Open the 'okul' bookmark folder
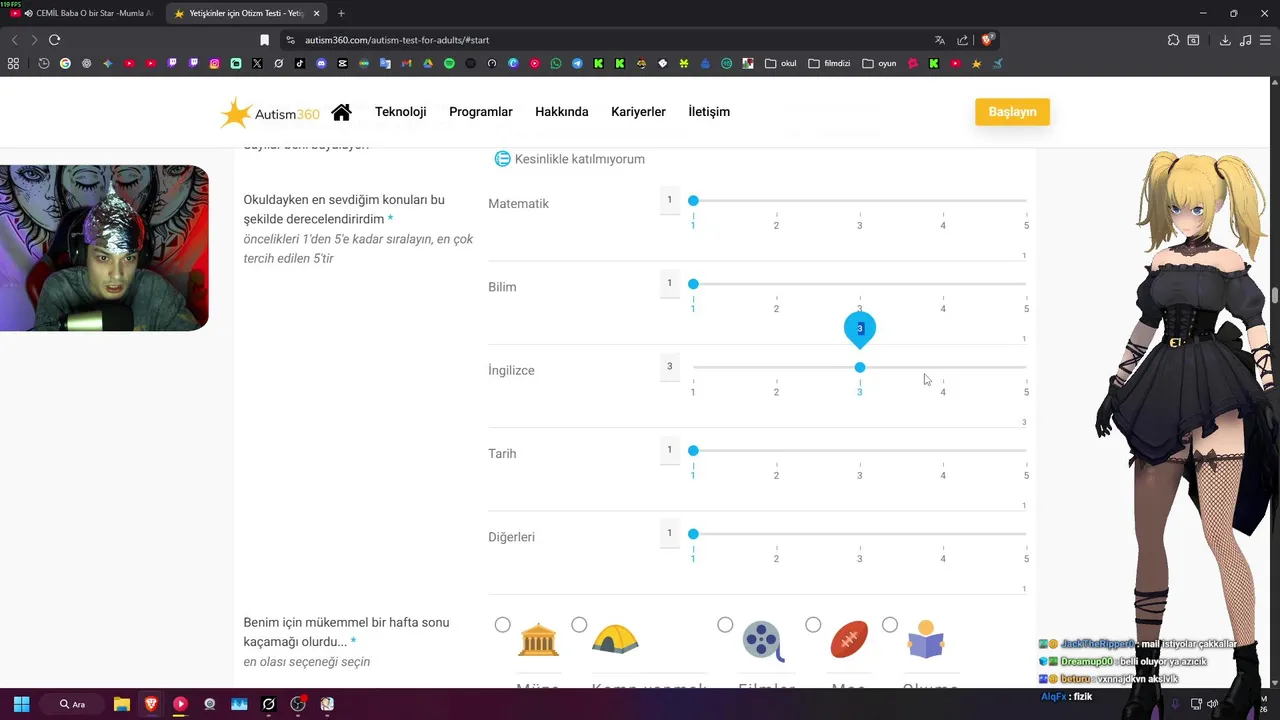 [781, 63]
